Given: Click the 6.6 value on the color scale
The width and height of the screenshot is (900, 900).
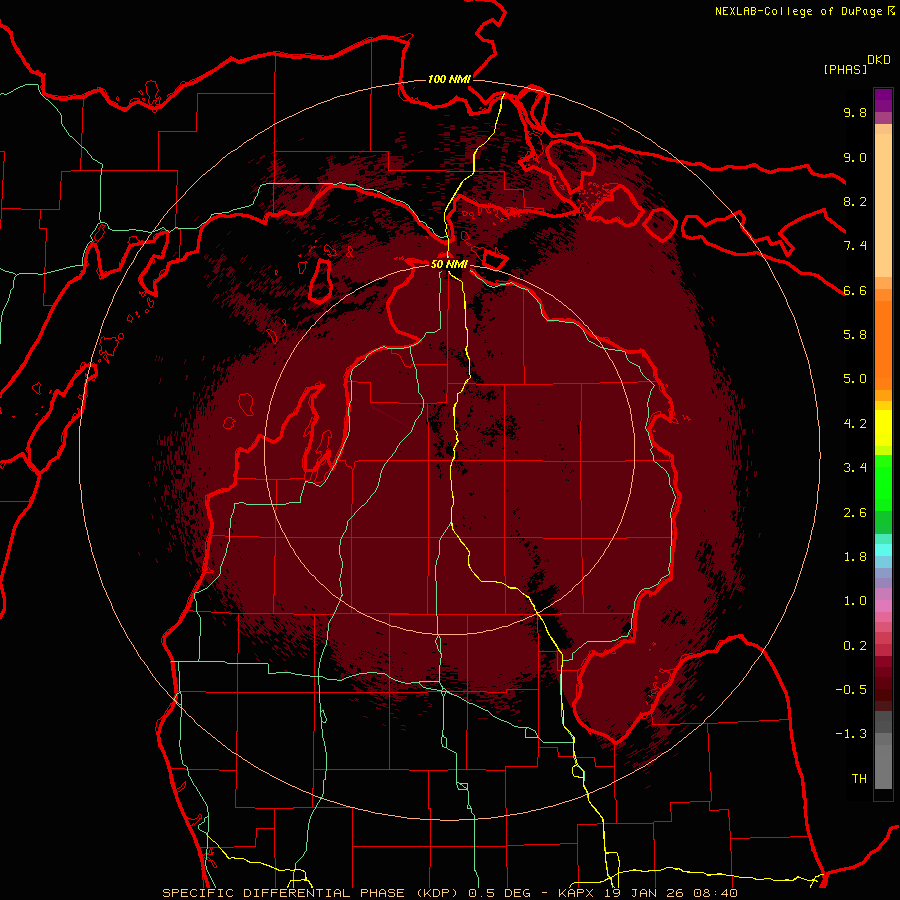Looking at the screenshot, I should click(x=855, y=290).
